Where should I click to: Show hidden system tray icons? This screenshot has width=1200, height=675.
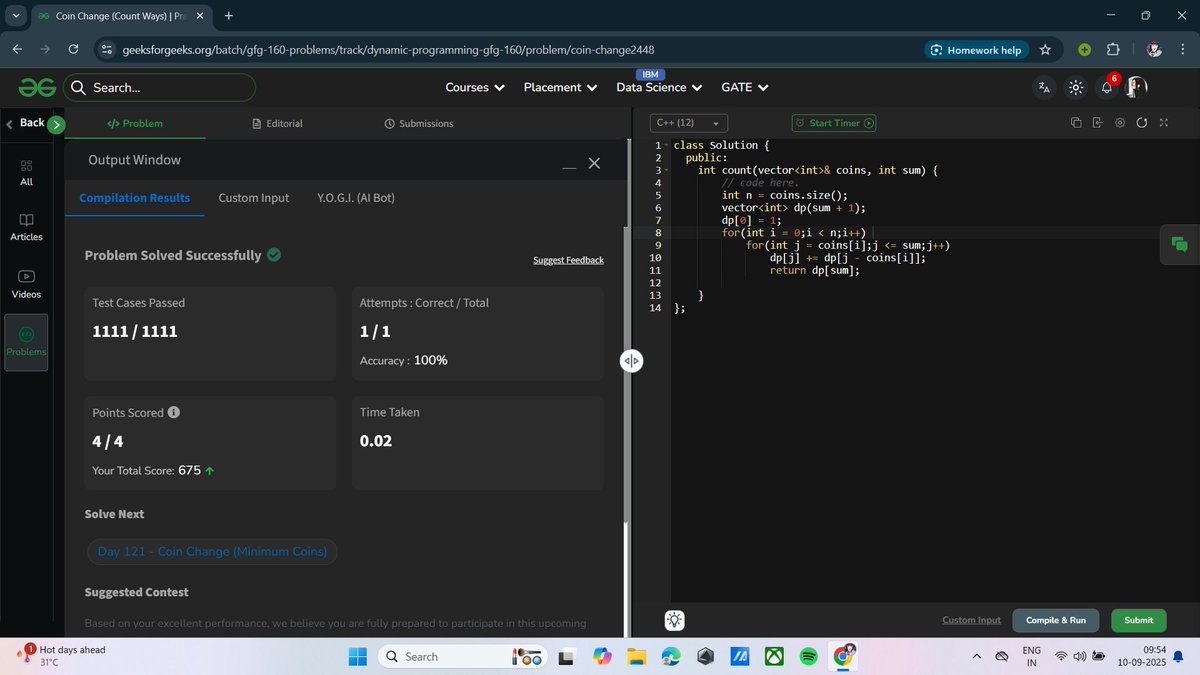[976, 656]
